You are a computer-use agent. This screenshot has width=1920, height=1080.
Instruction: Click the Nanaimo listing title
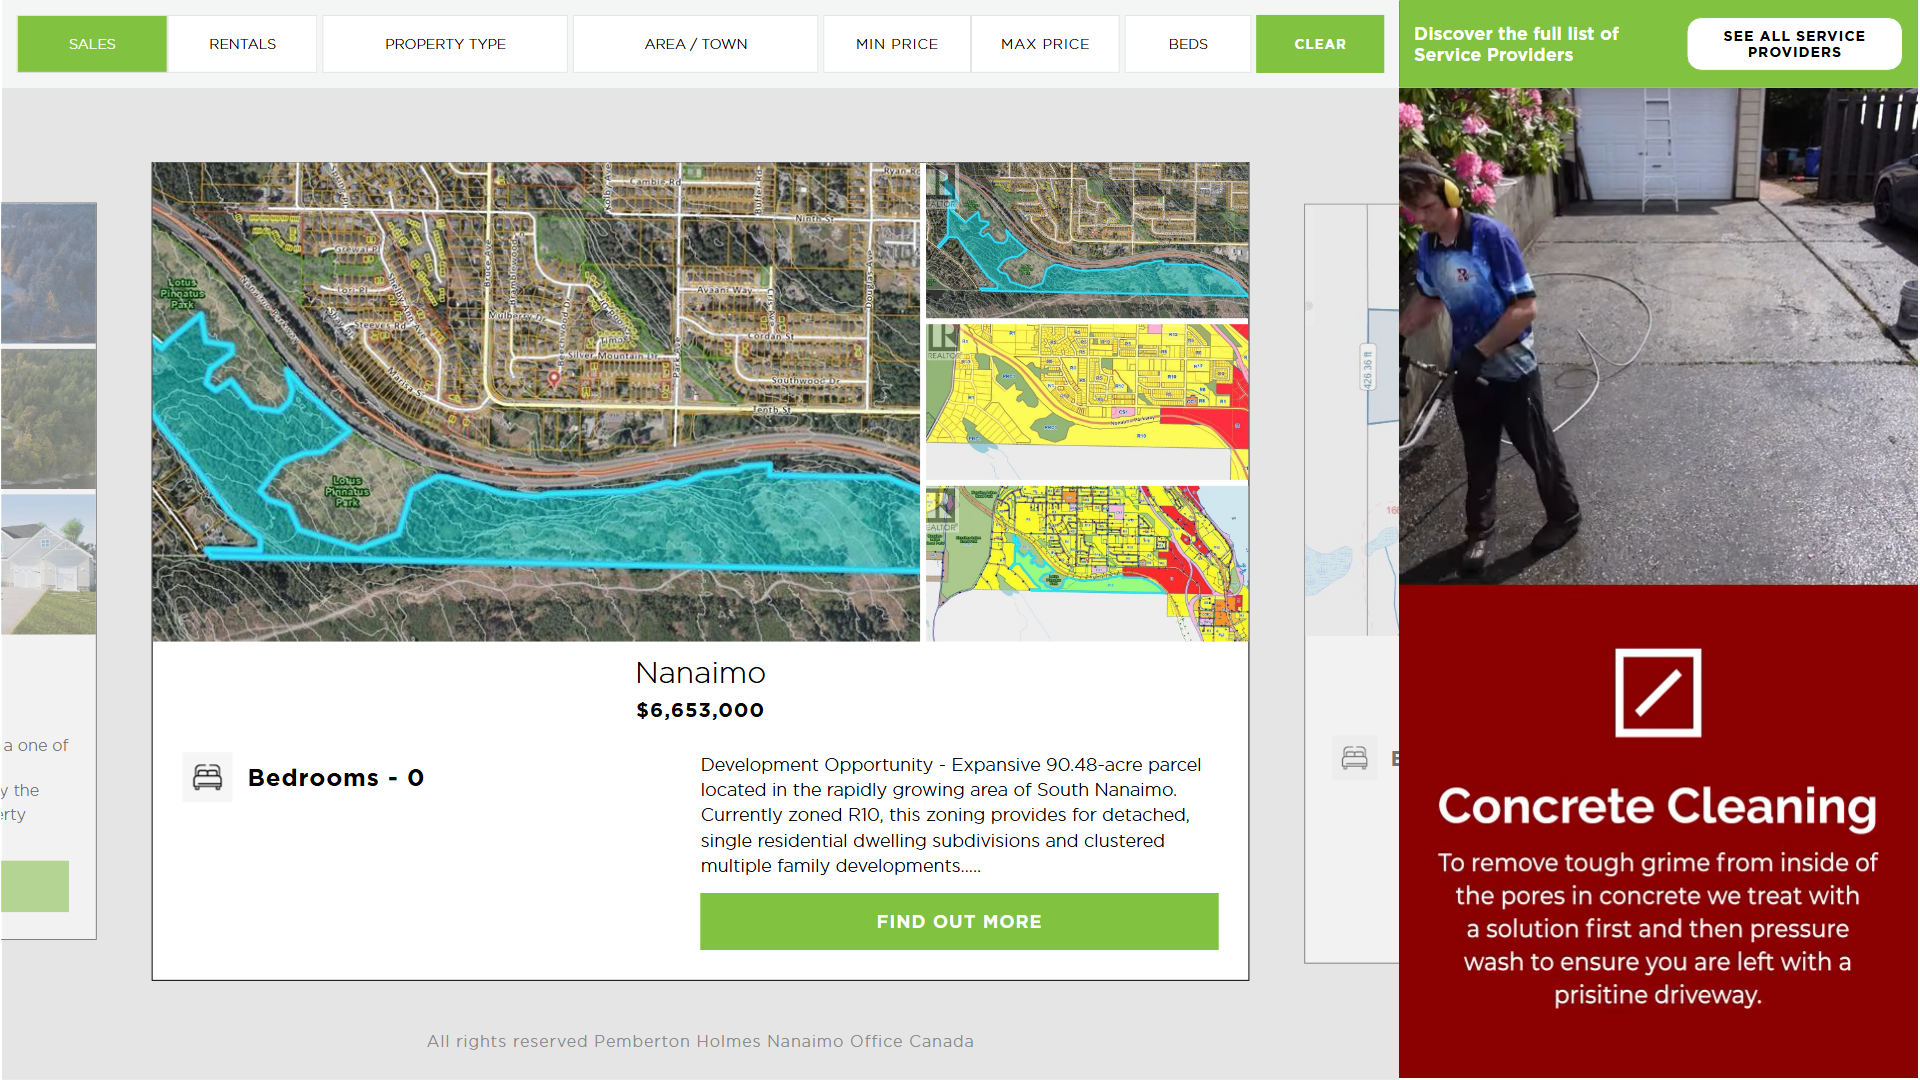coord(700,673)
